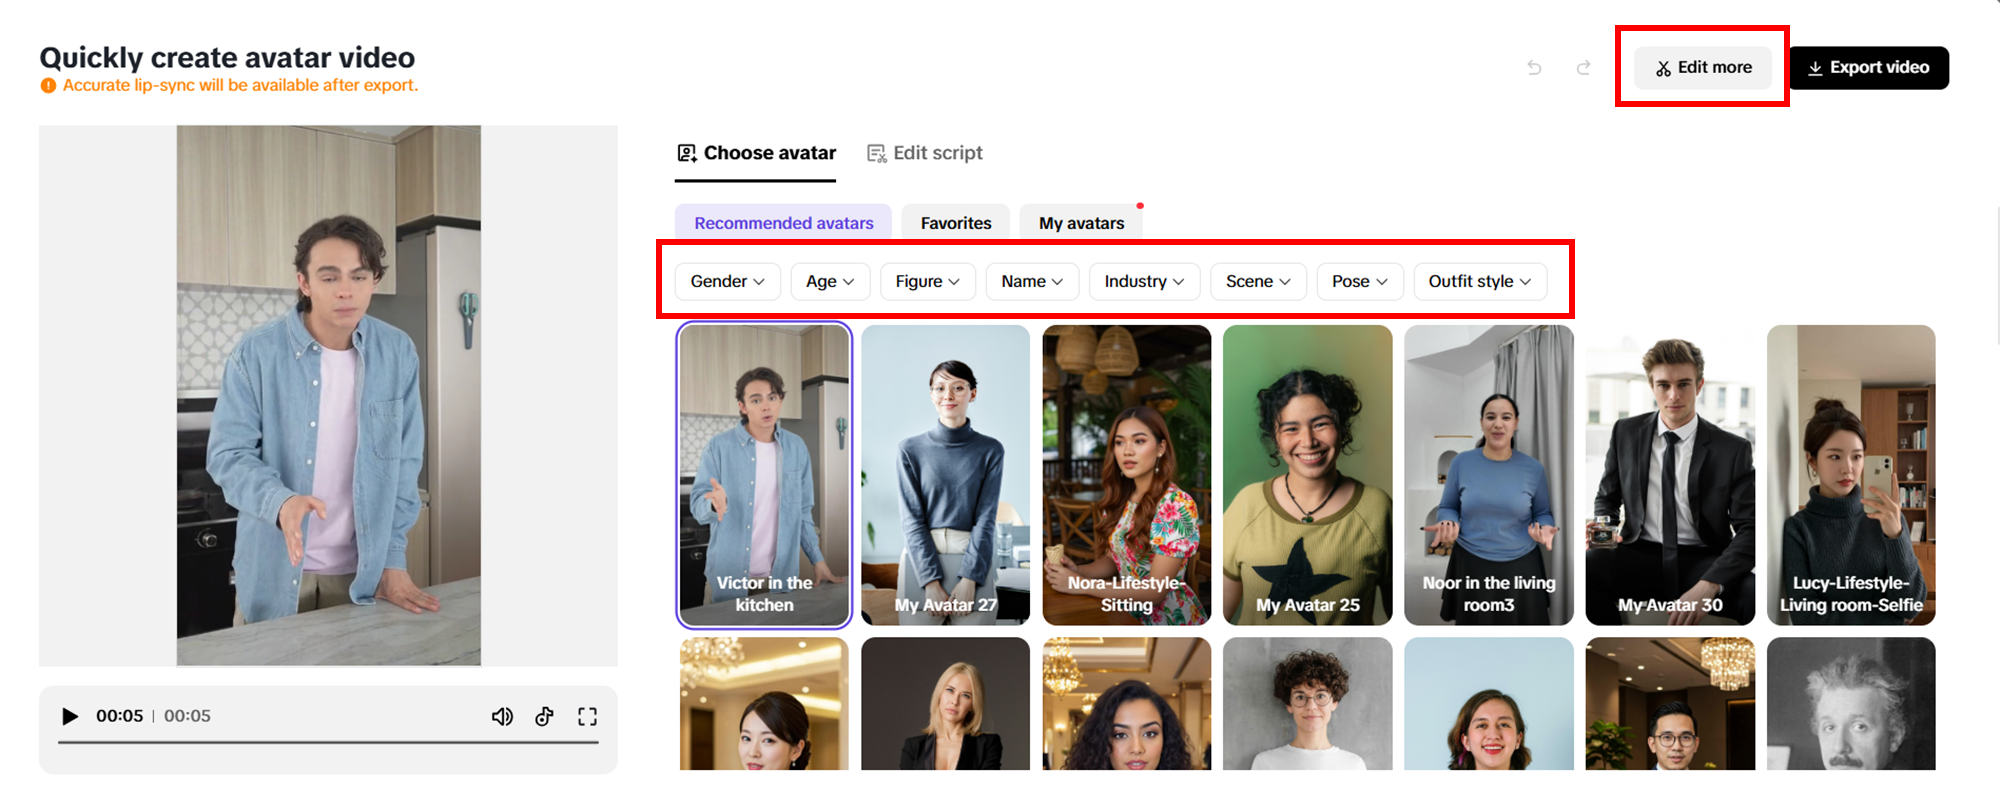Open the Outfit style dropdown
2000x787 pixels.
(x=1479, y=282)
